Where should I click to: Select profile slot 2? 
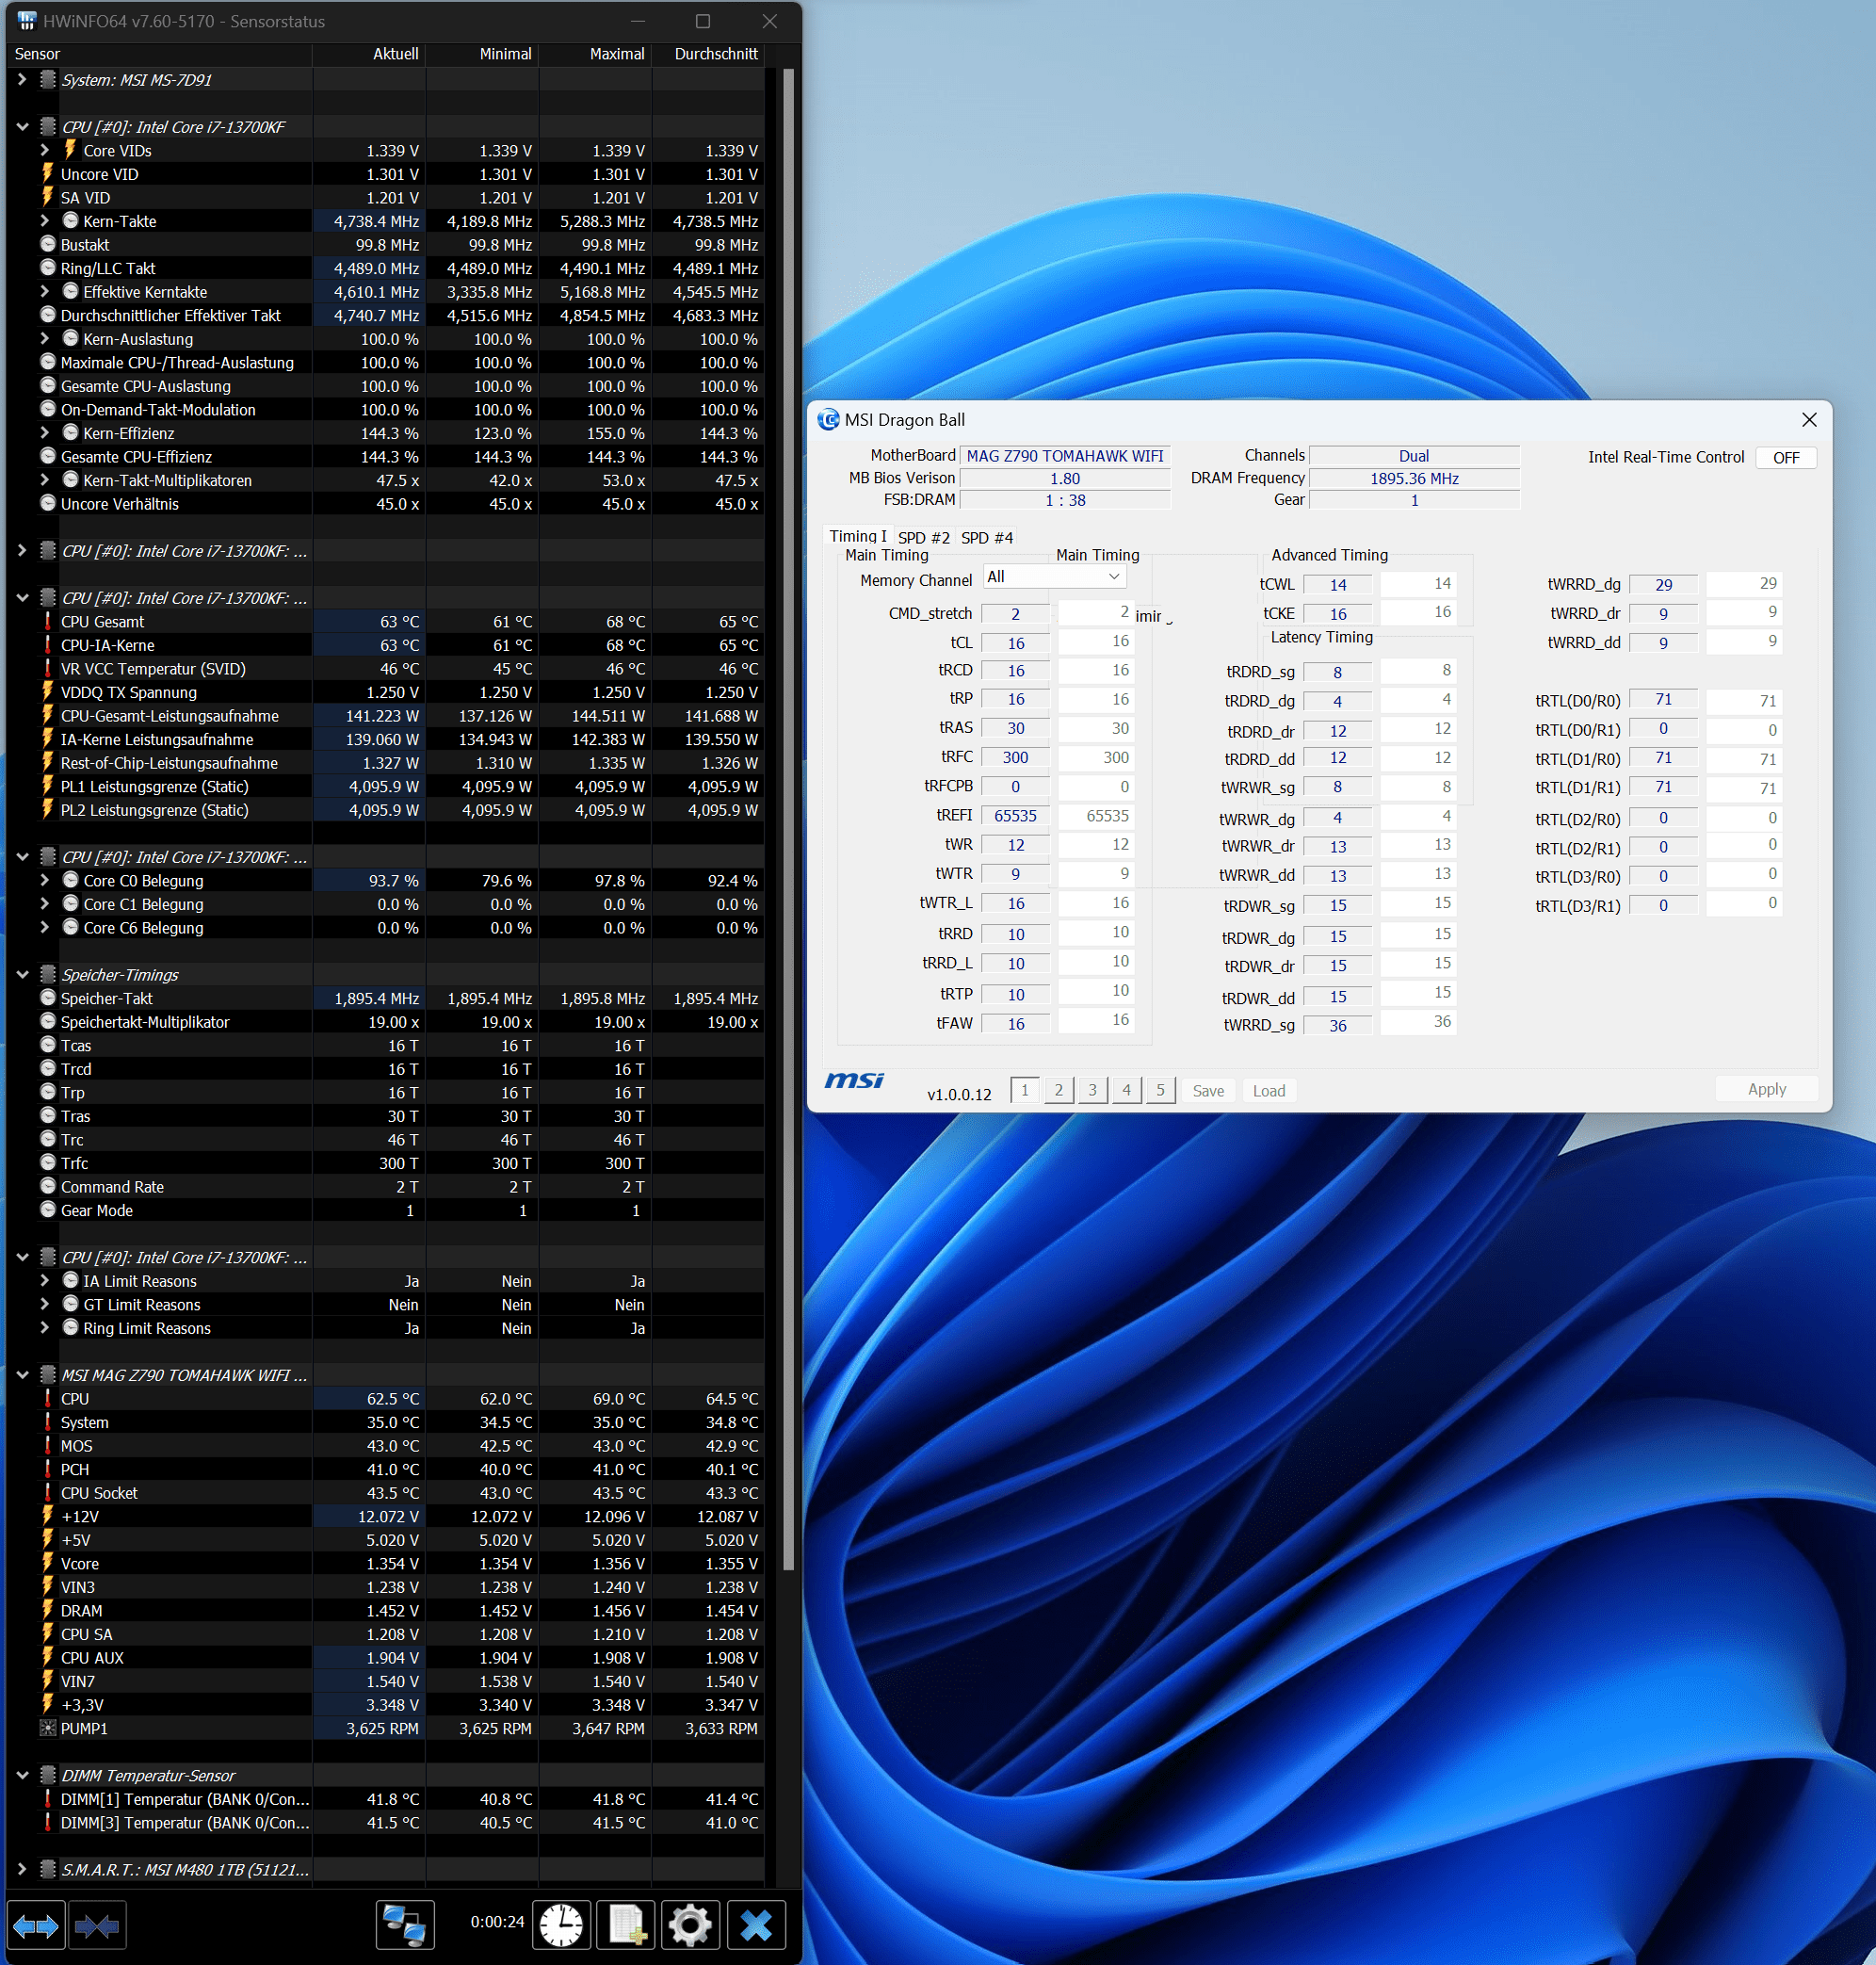(x=1058, y=1090)
